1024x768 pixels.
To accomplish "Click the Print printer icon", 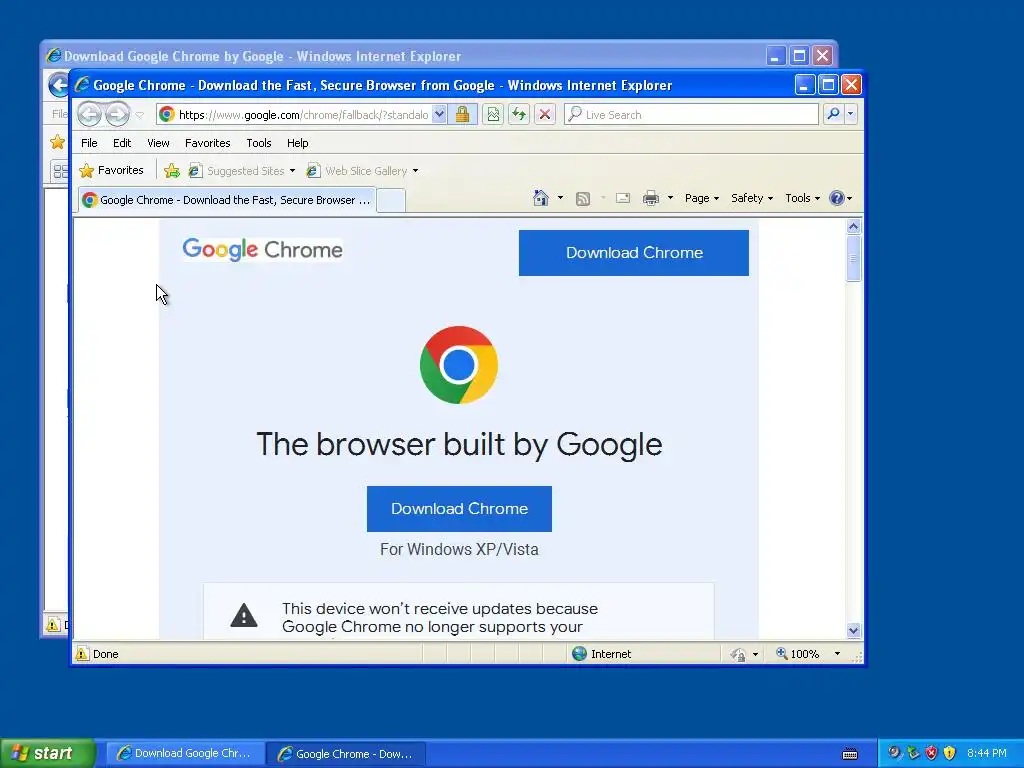I will [x=650, y=198].
